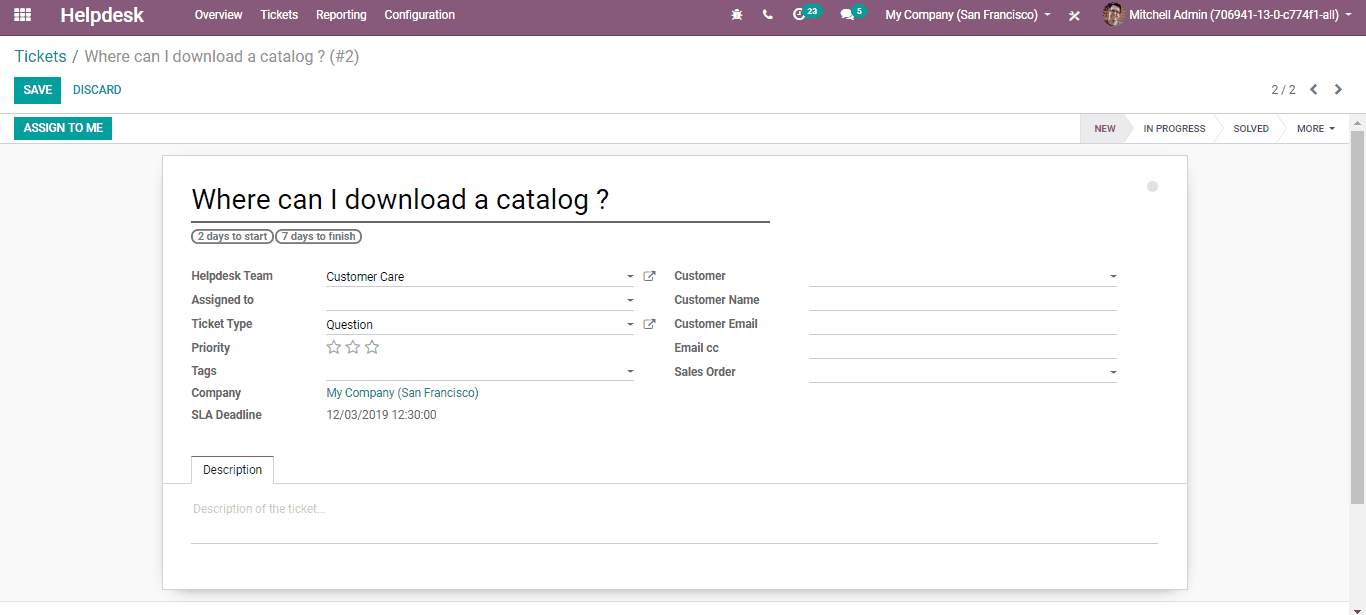Image resolution: width=1366 pixels, height=615 pixels.
Task: Select the Description tab
Action: pos(232,470)
